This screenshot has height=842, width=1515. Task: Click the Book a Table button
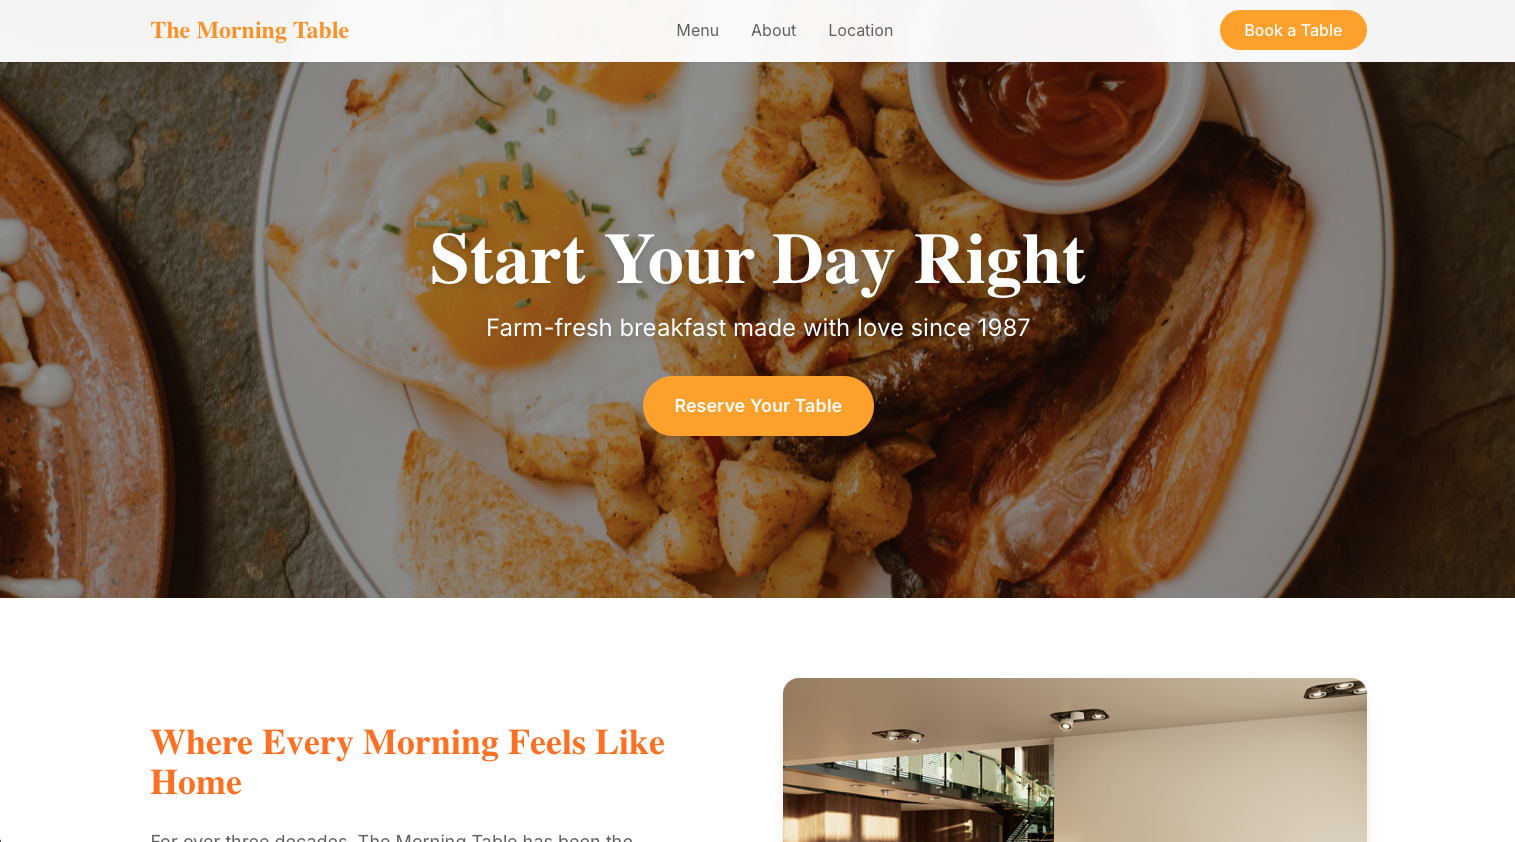1293,30
